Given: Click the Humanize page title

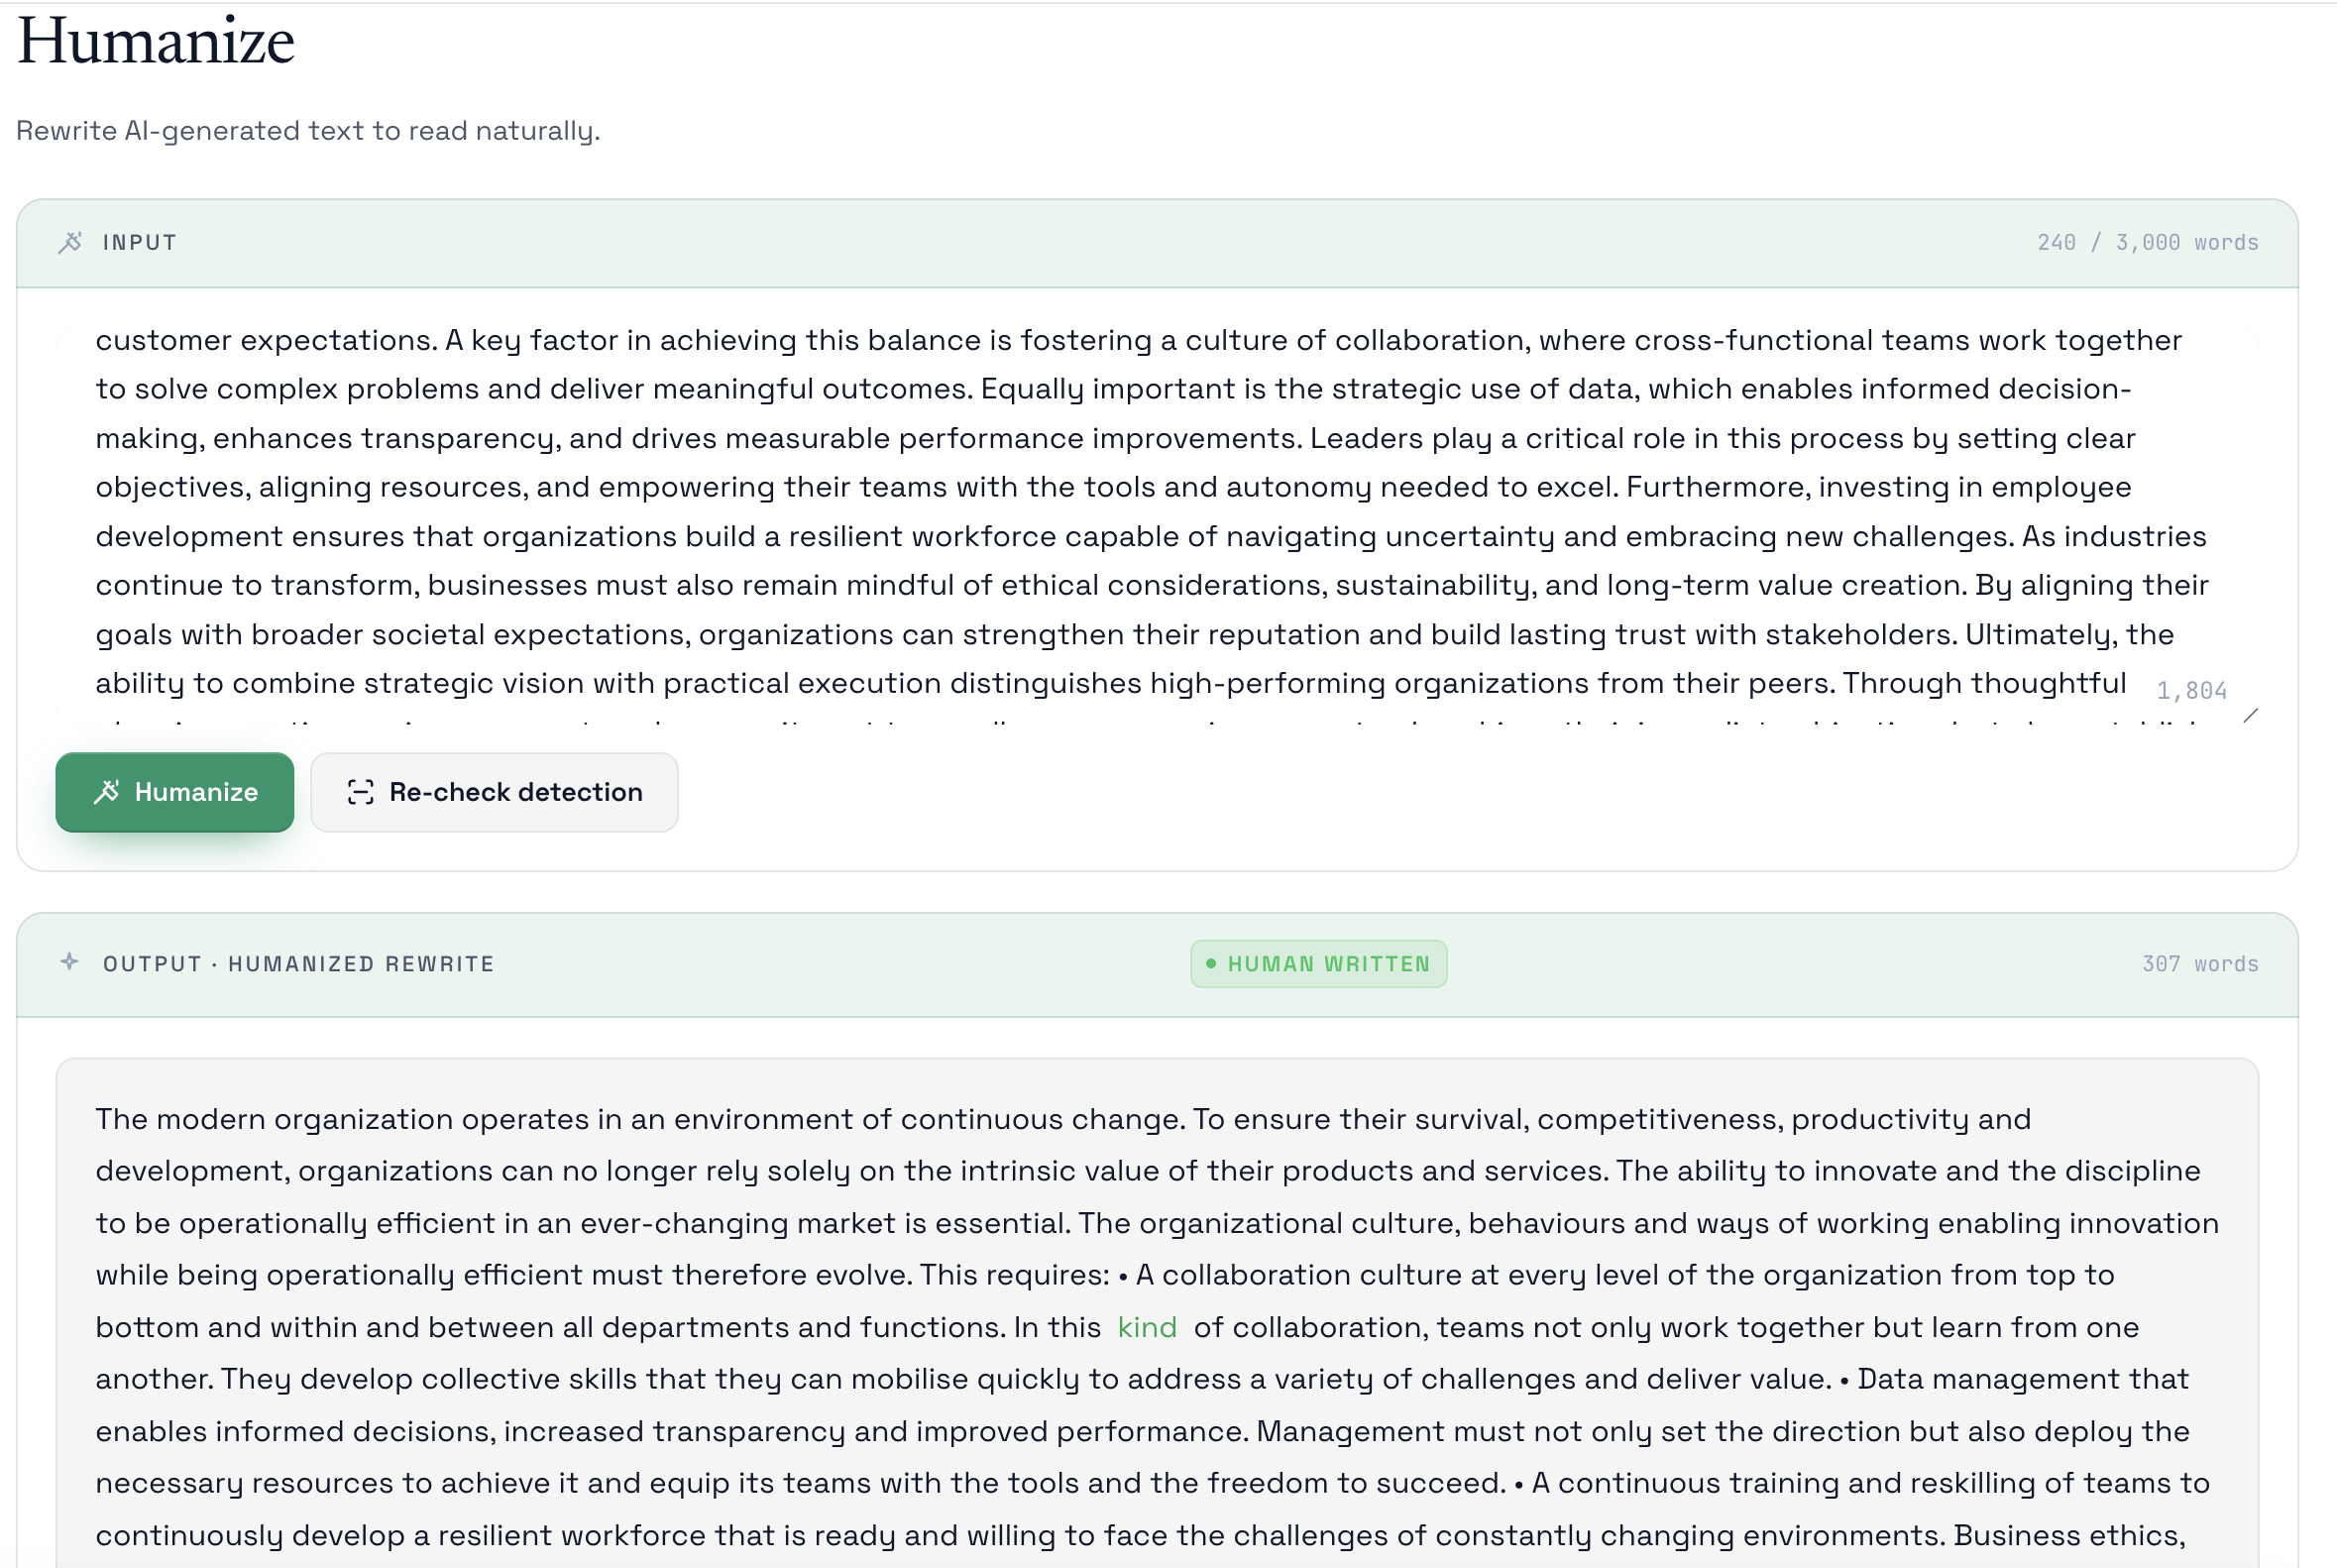Looking at the screenshot, I should point(153,41).
